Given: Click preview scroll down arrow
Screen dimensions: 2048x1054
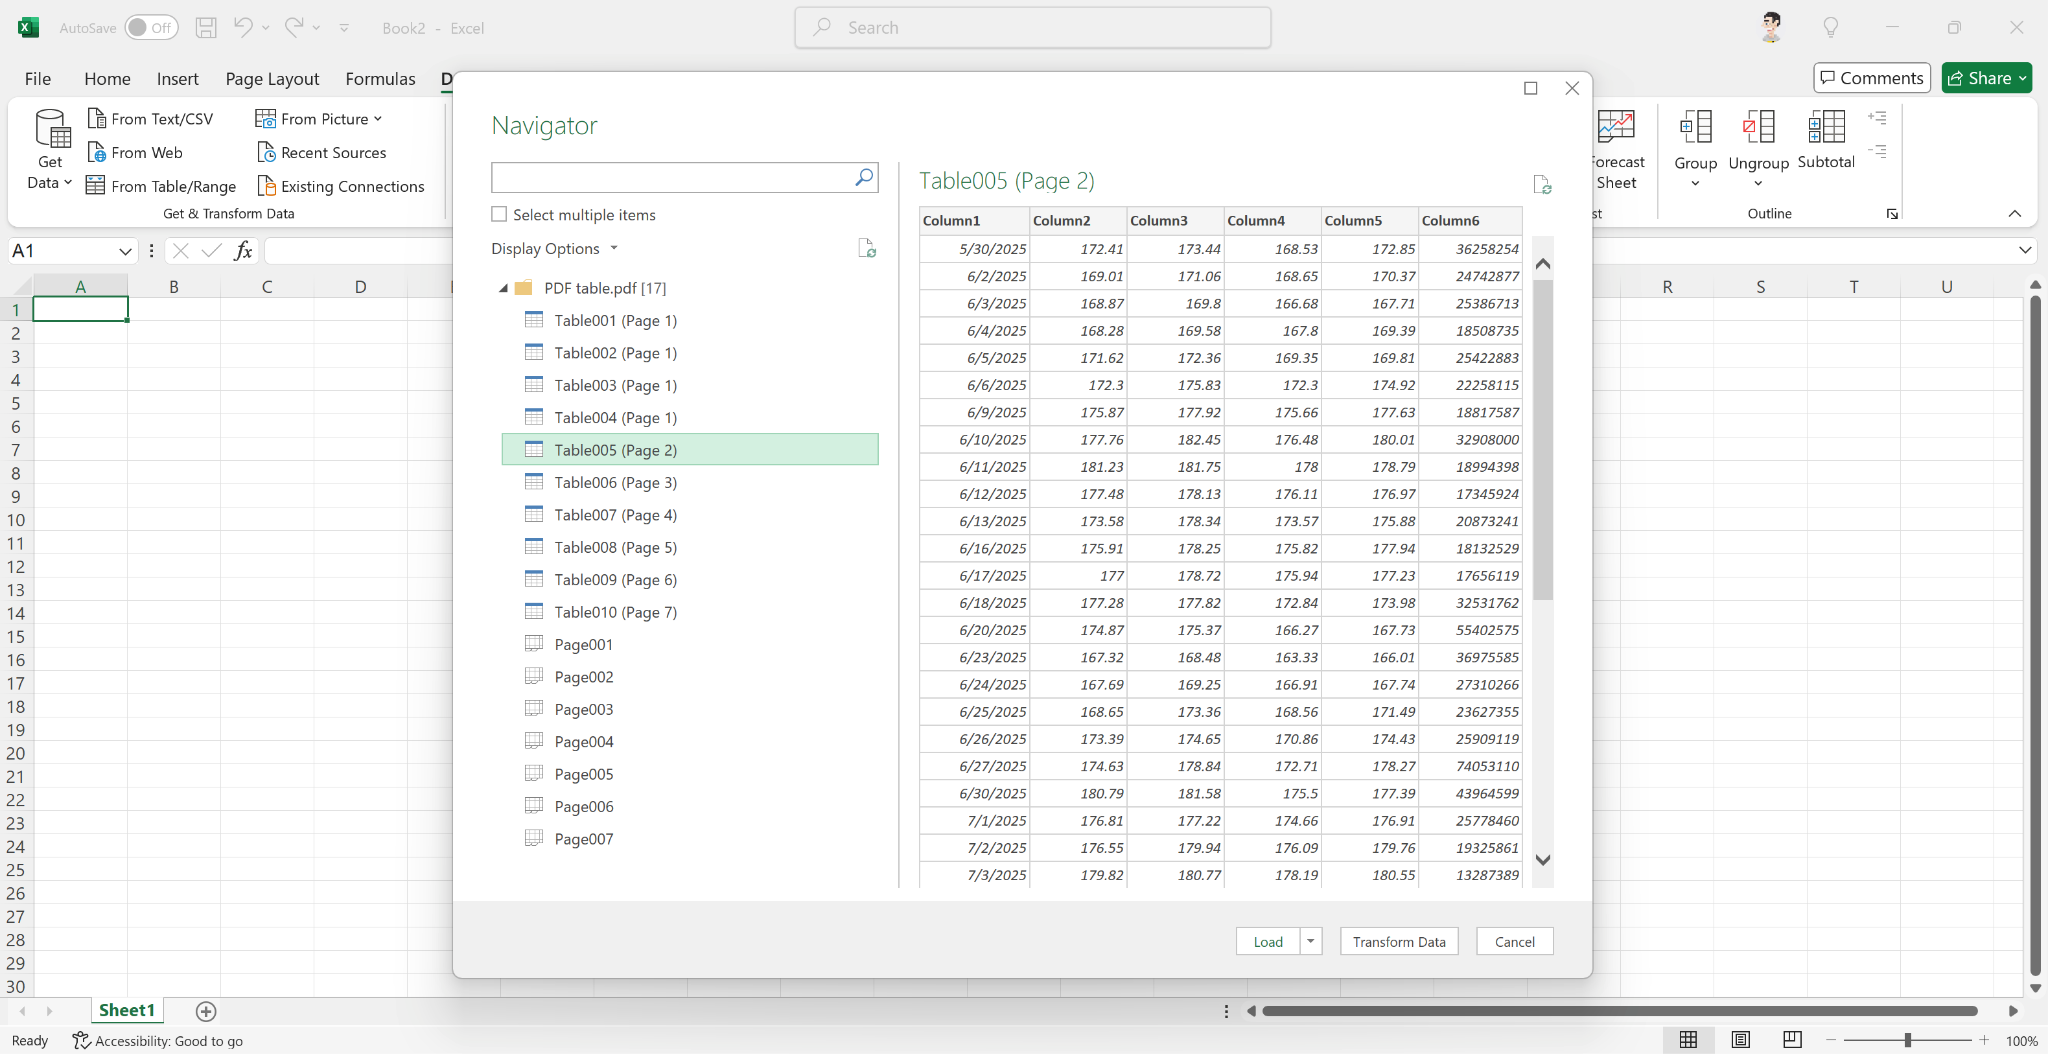Looking at the screenshot, I should (x=1543, y=860).
